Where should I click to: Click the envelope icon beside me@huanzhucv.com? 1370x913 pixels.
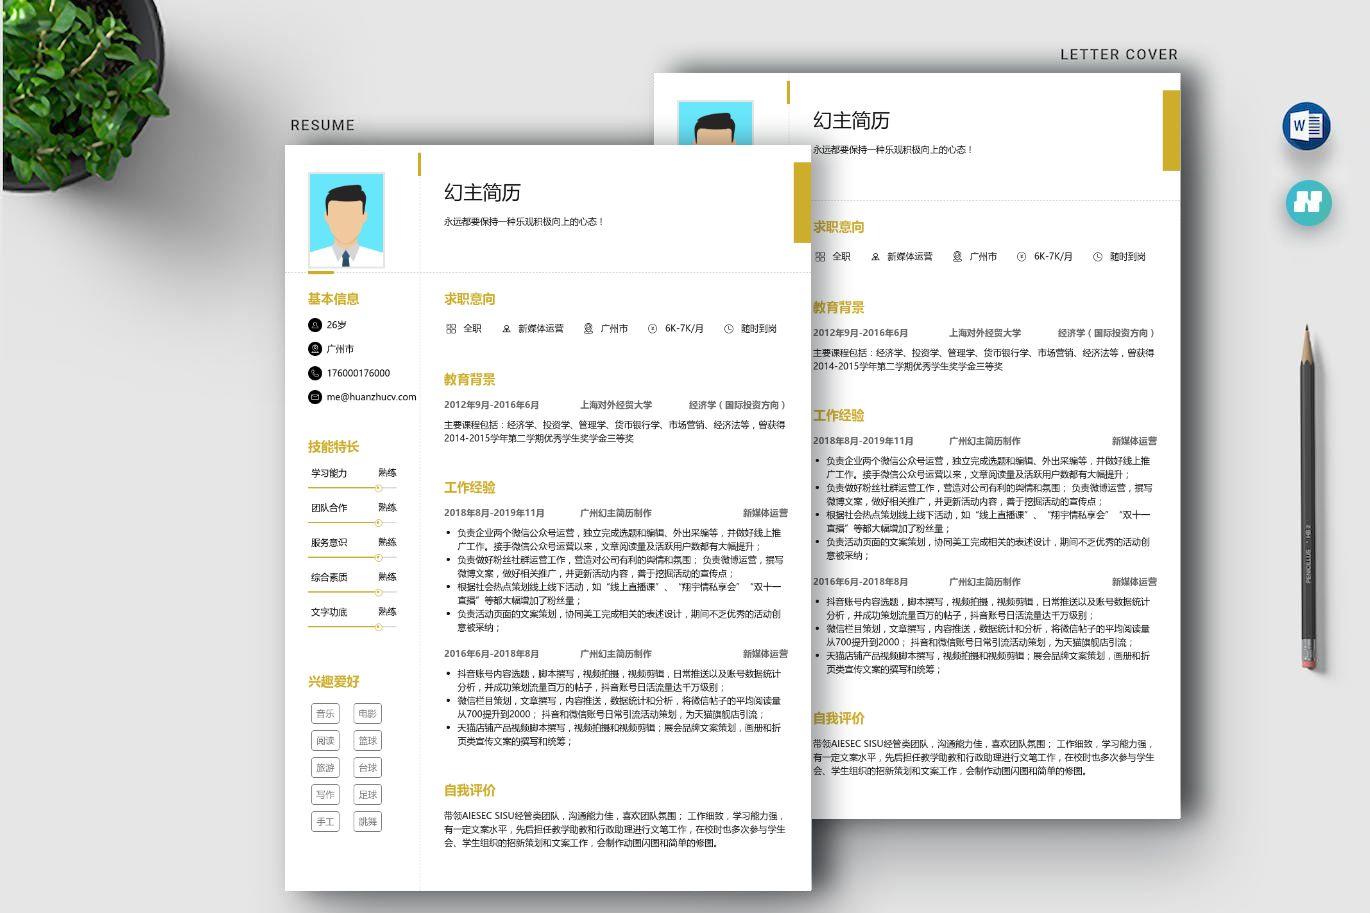pyautogui.click(x=315, y=397)
